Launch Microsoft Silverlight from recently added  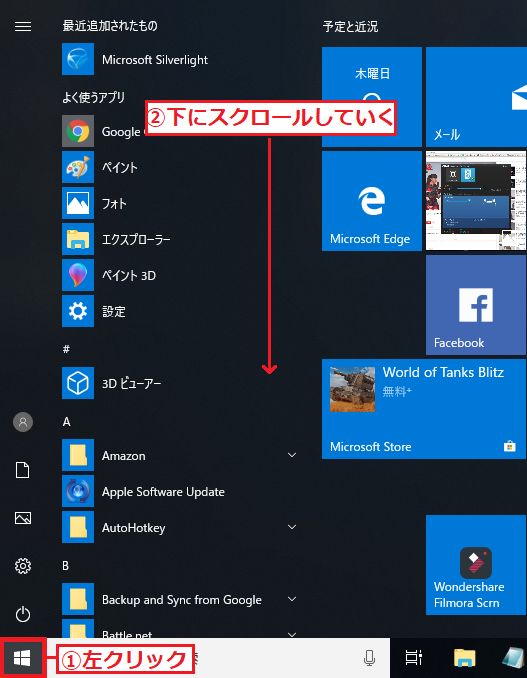(78, 59)
